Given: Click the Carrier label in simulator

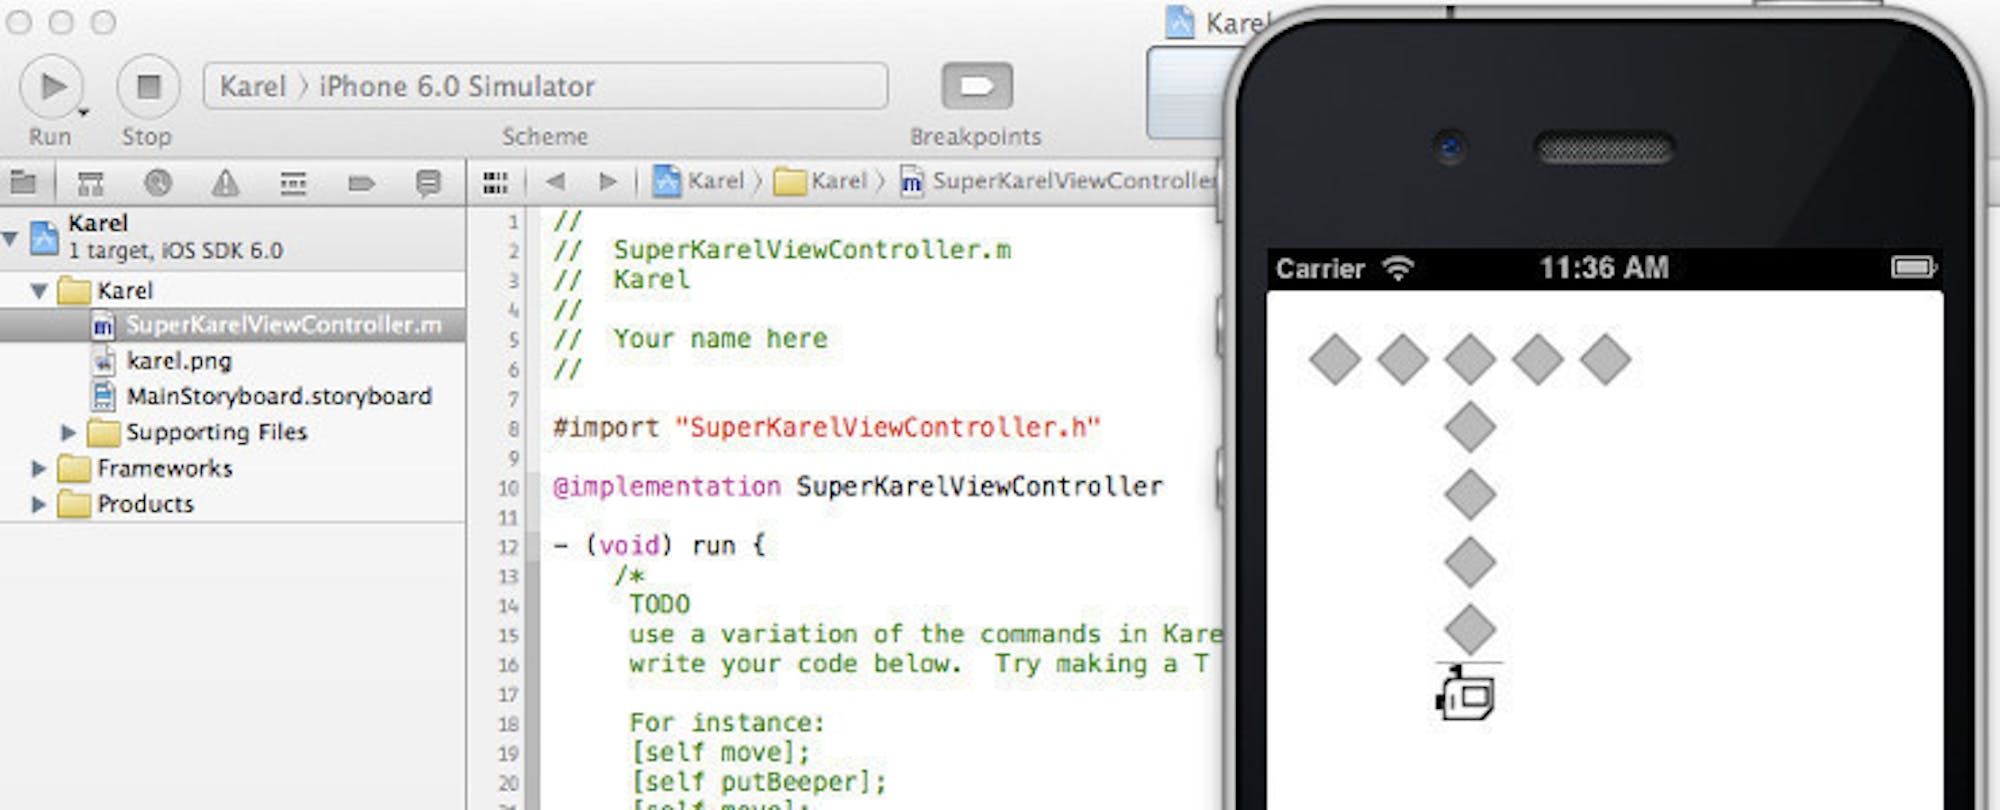Looking at the screenshot, I should point(1320,269).
